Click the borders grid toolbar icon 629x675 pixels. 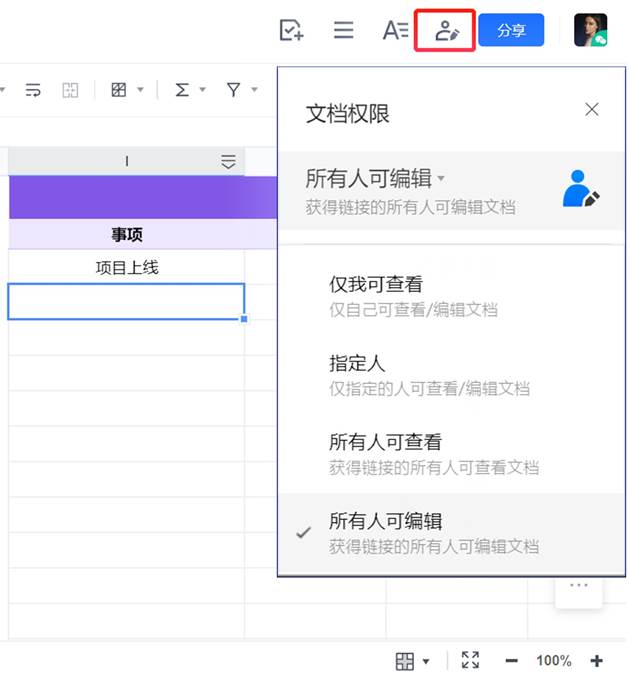[119, 90]
